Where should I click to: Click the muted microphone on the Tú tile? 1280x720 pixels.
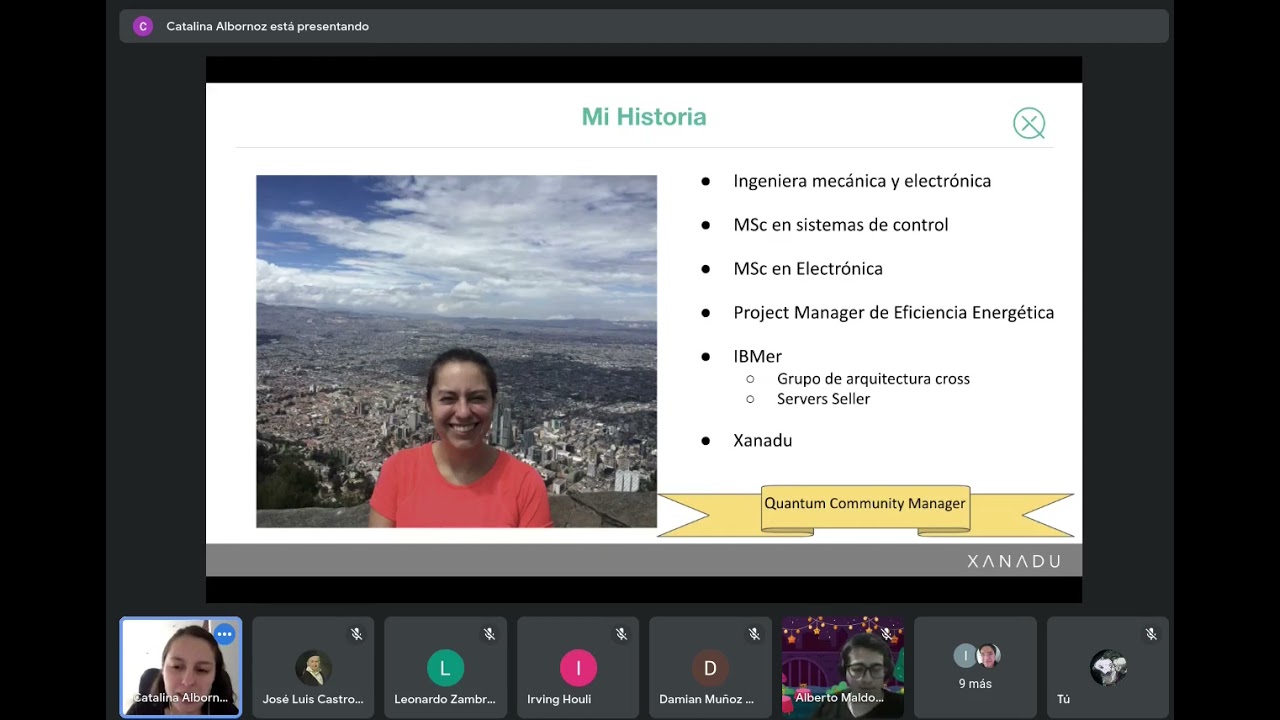click(1151, 634)
